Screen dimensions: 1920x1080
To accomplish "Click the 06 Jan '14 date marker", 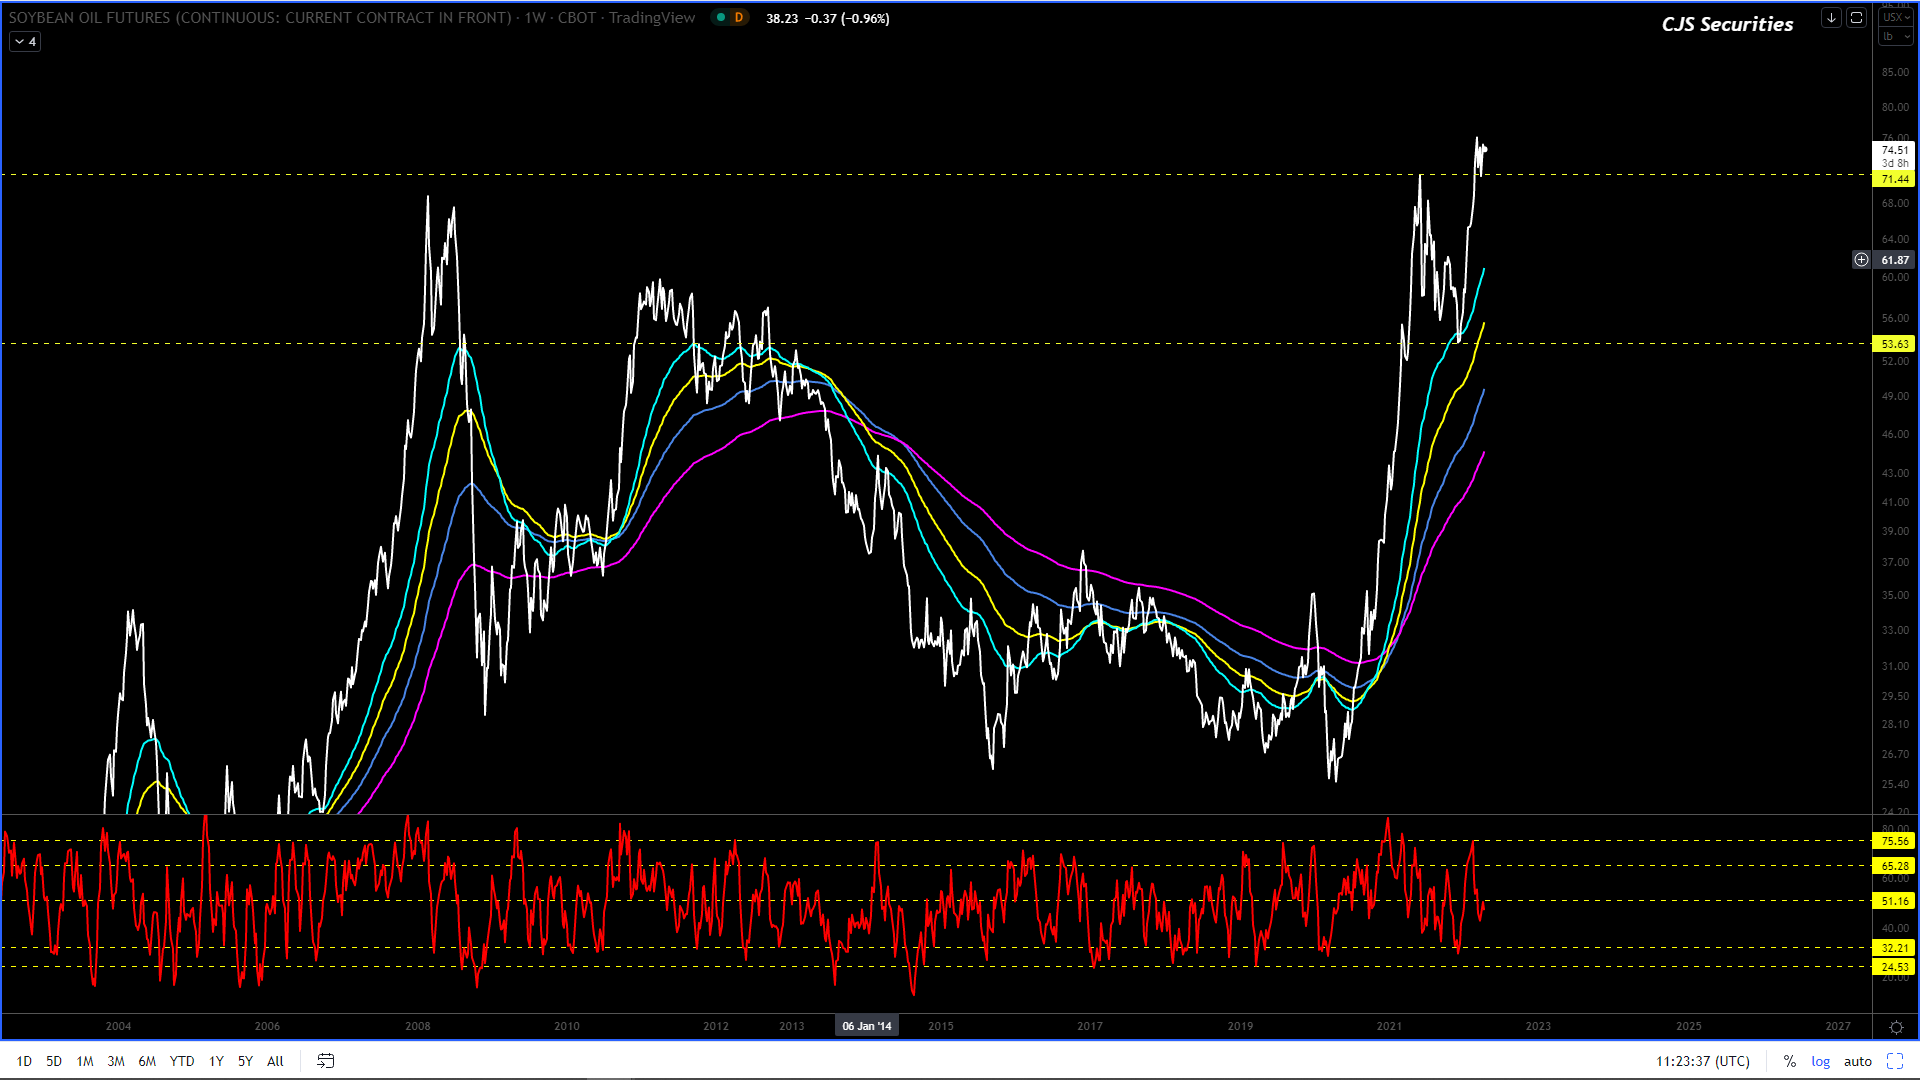I will pyautogui.click(x=866, y=1026).
